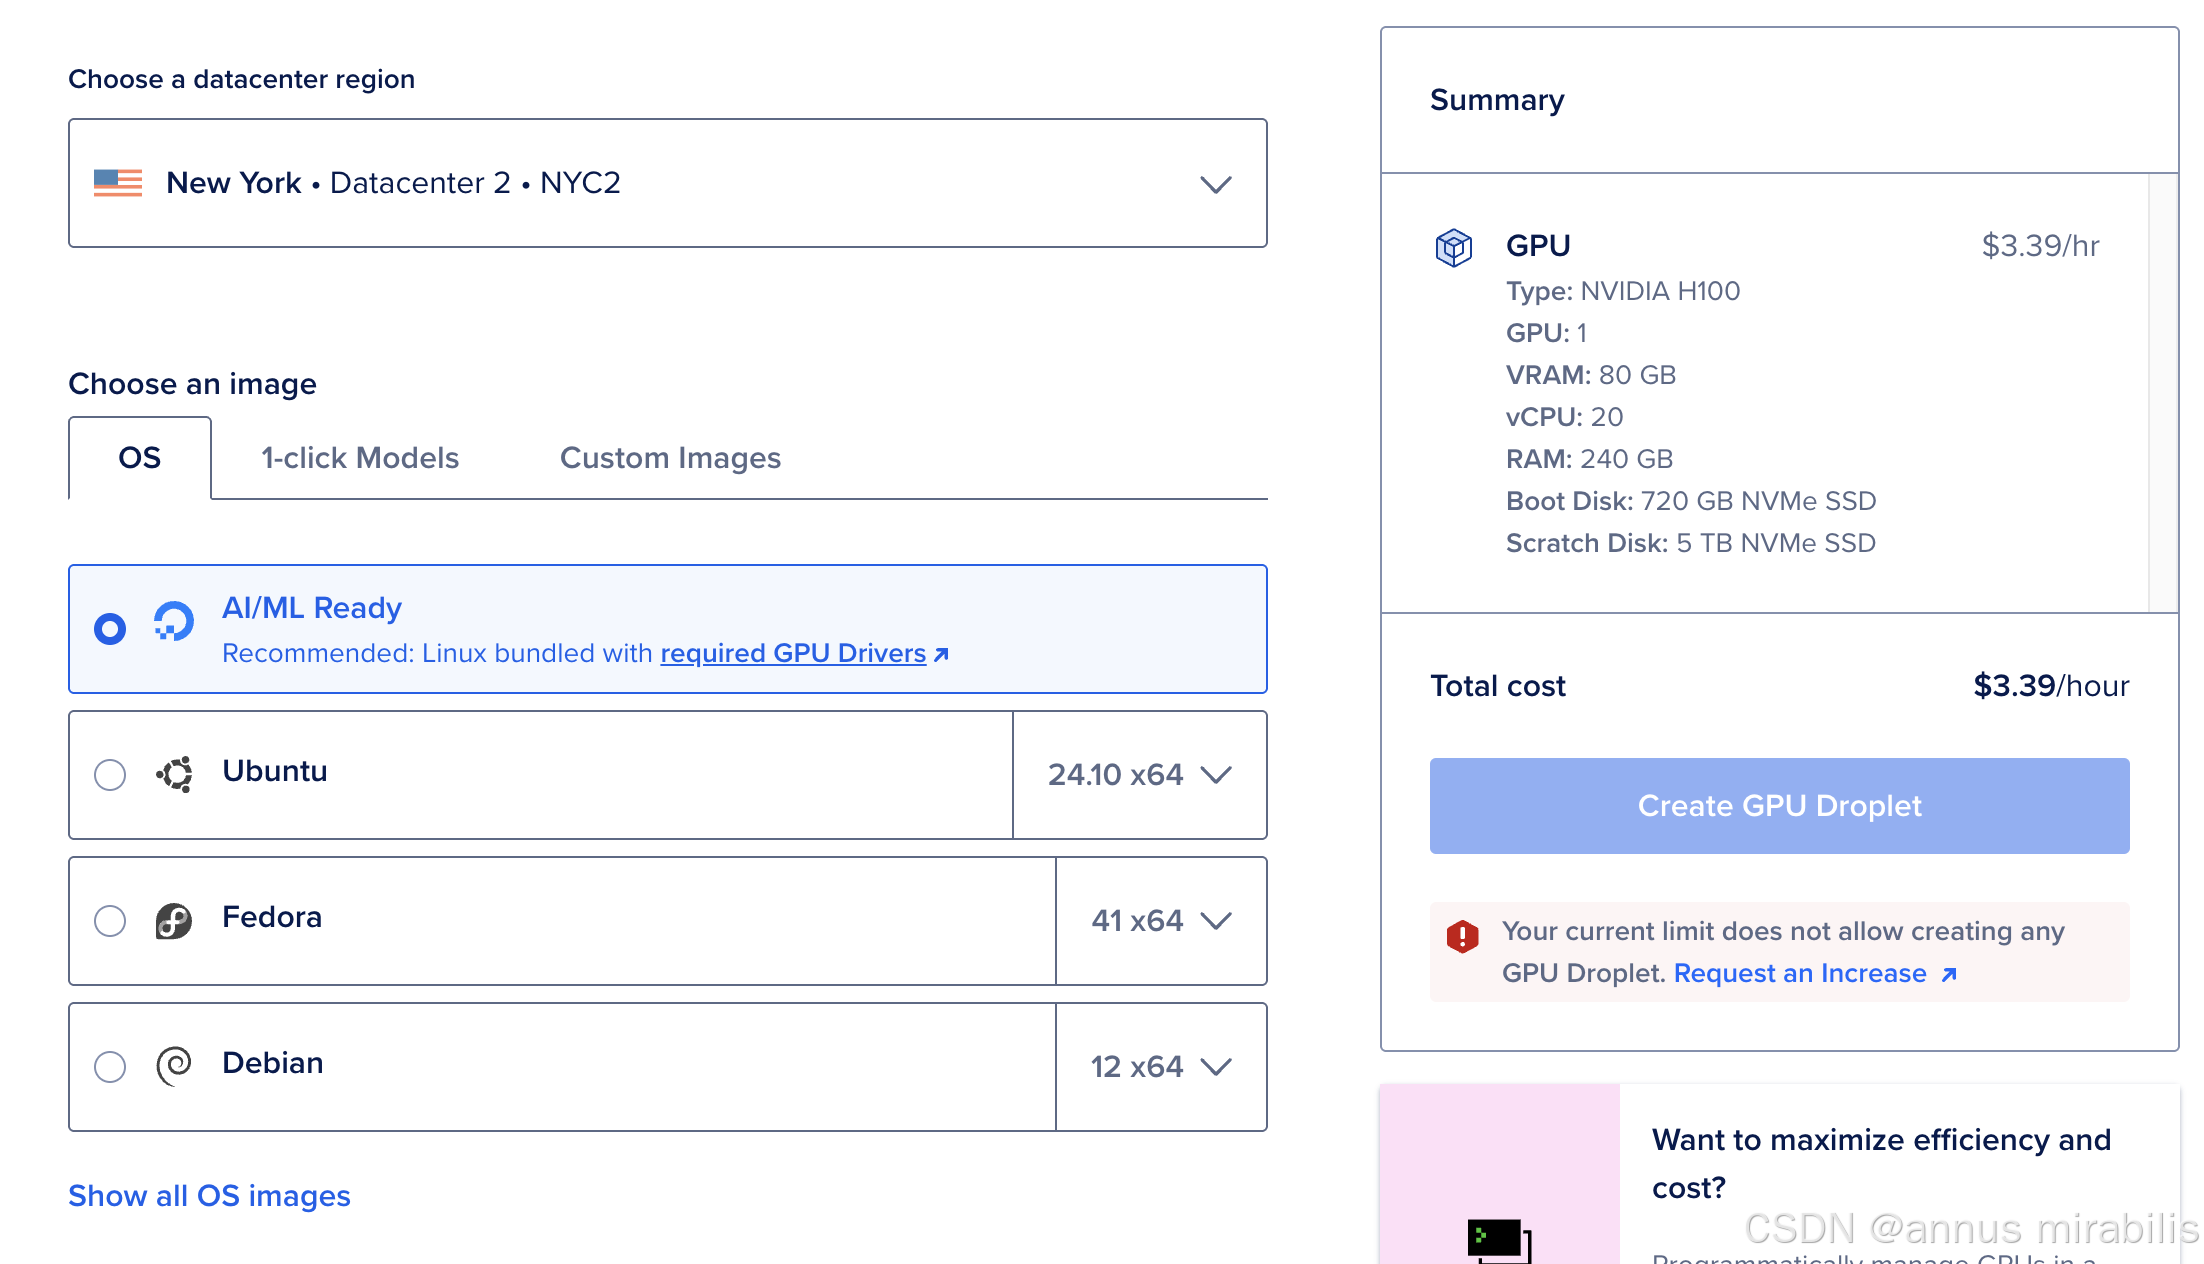The width and height of the screenshot is (2204, 1264).
Task: Click the Ubuntu logo icon
Action: coord(174,774)
